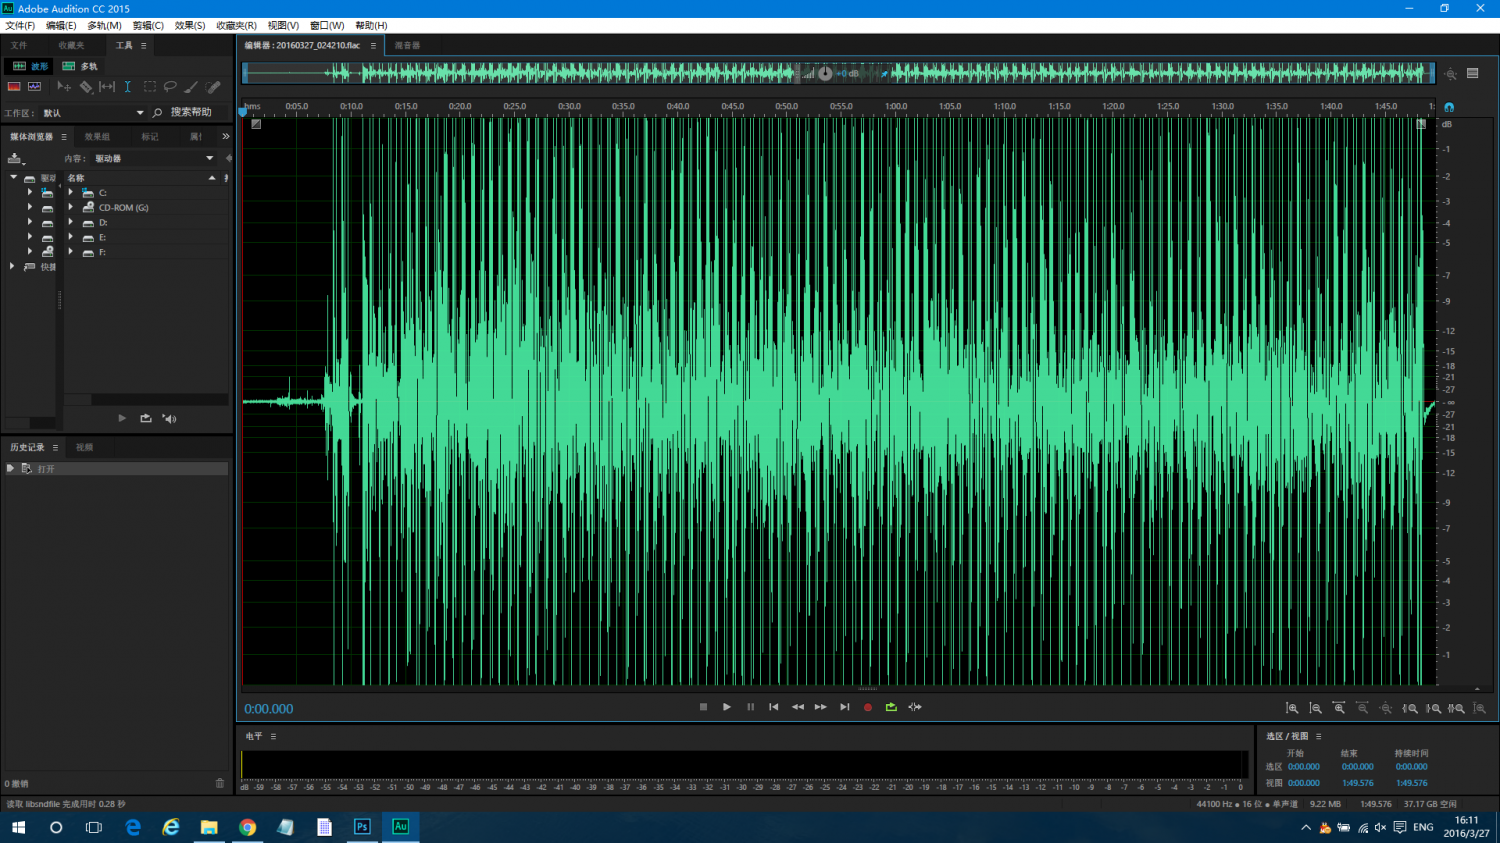Click the red Record button
1500x843 pixels.
[x=868, y=707]
